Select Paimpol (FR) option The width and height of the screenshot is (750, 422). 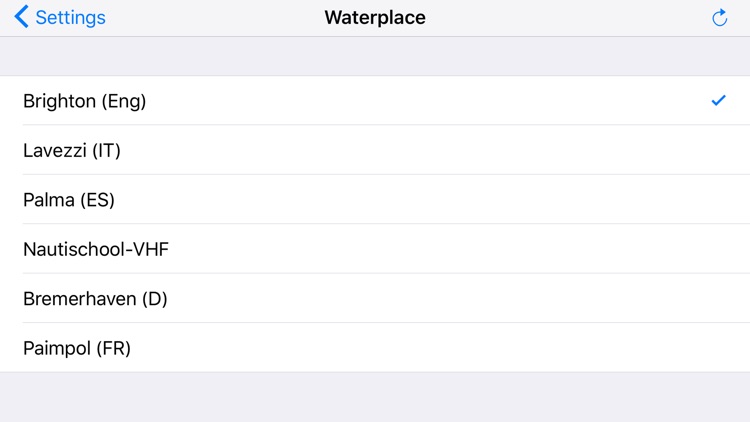coord(375,347)
